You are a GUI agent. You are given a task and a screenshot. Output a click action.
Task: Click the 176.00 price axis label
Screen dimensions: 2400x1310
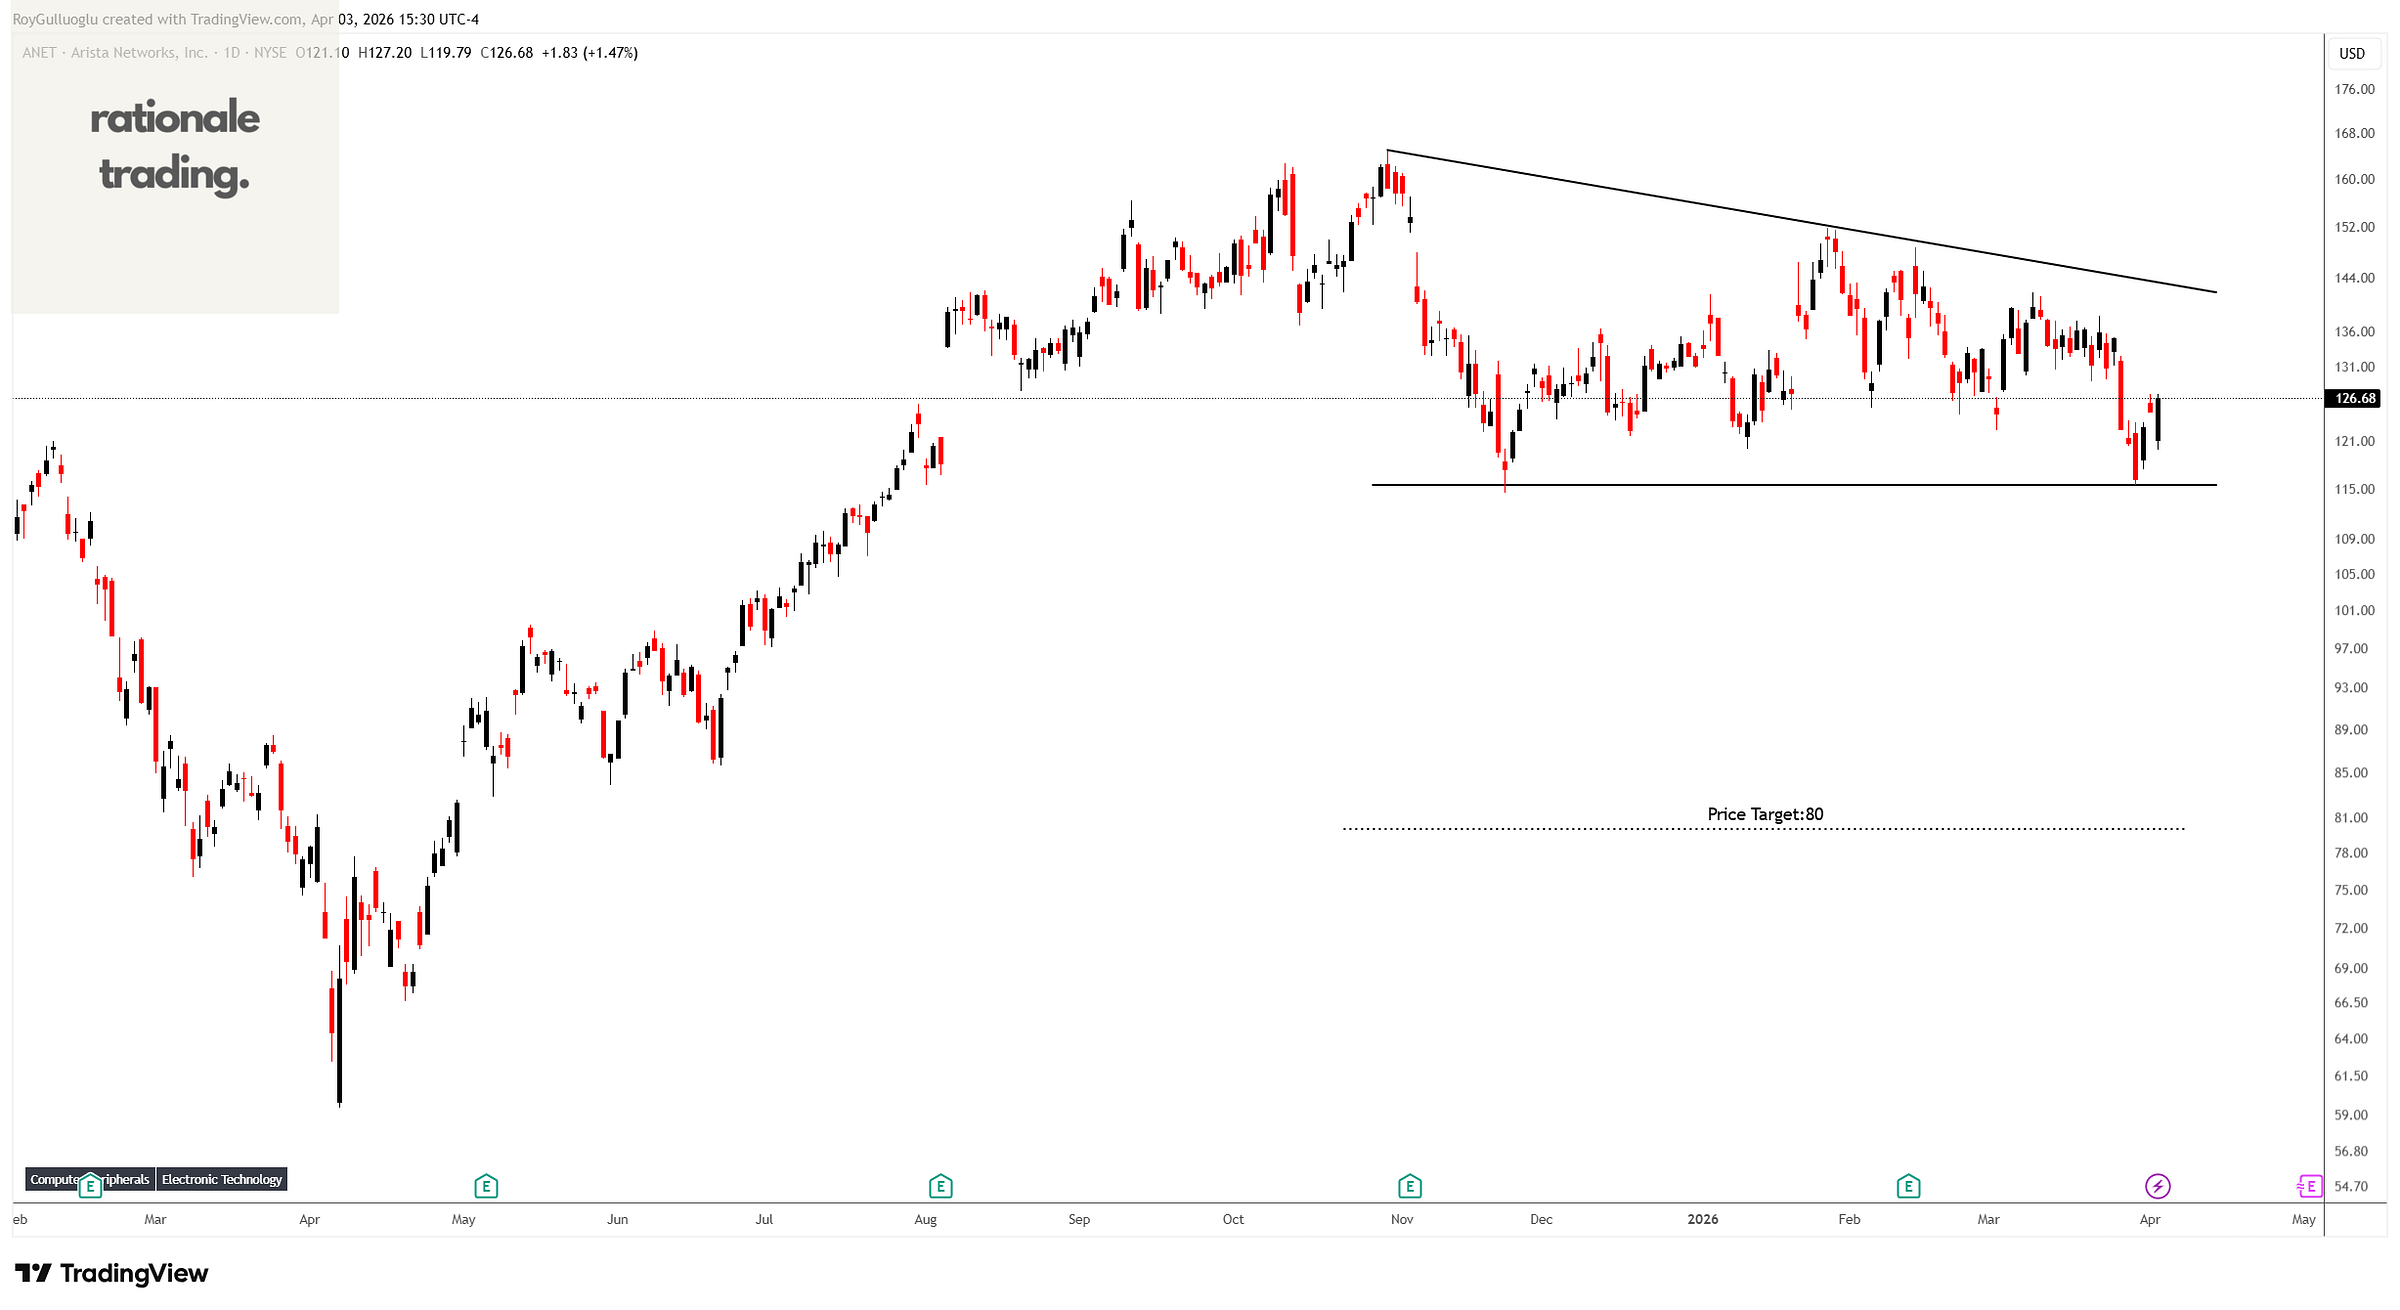(x=2353, y=90)
